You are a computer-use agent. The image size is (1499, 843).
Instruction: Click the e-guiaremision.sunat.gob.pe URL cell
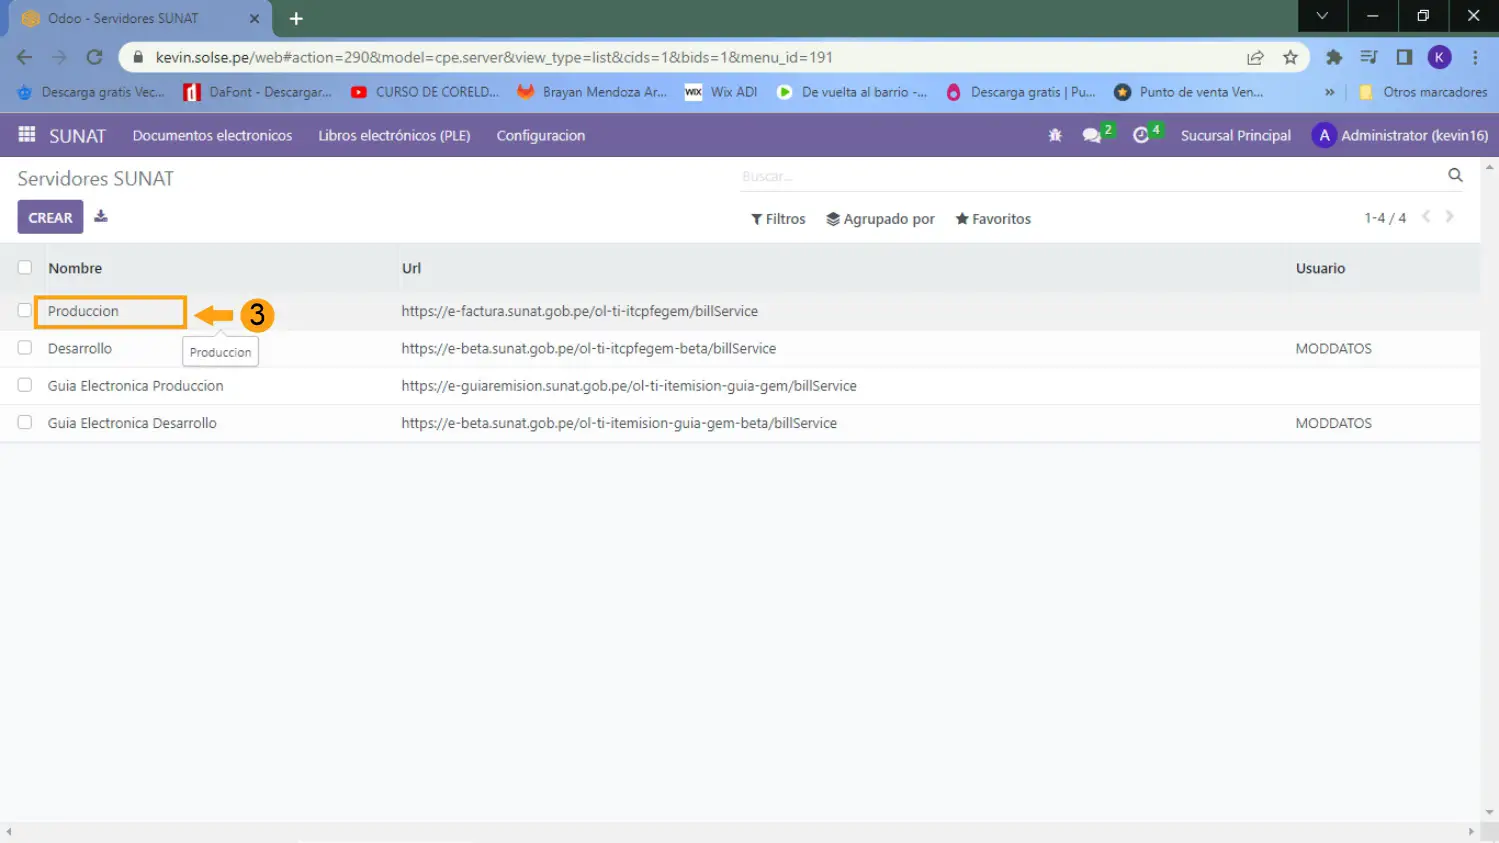pyautogui.click(x=629, y=386)
